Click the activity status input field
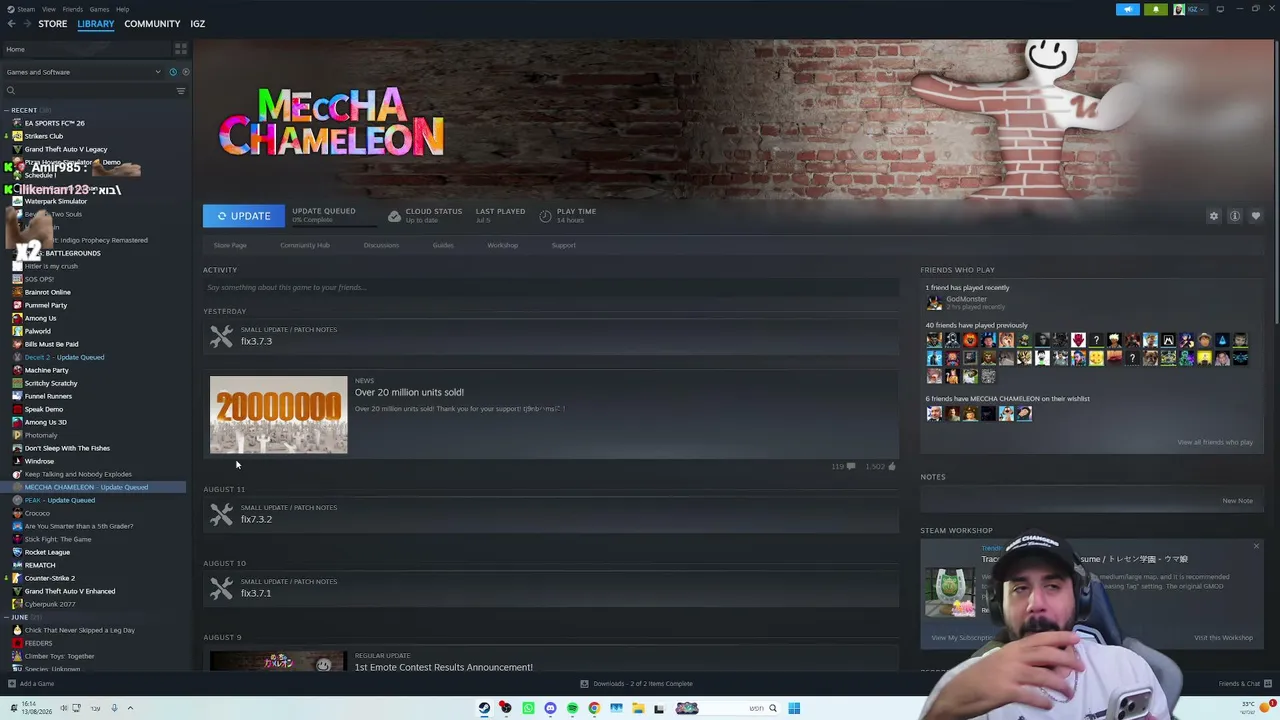 (x=551, y=287)
